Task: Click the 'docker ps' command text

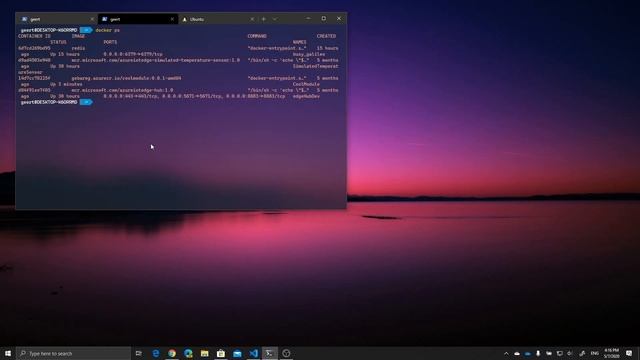Action: tap(107, 30)
